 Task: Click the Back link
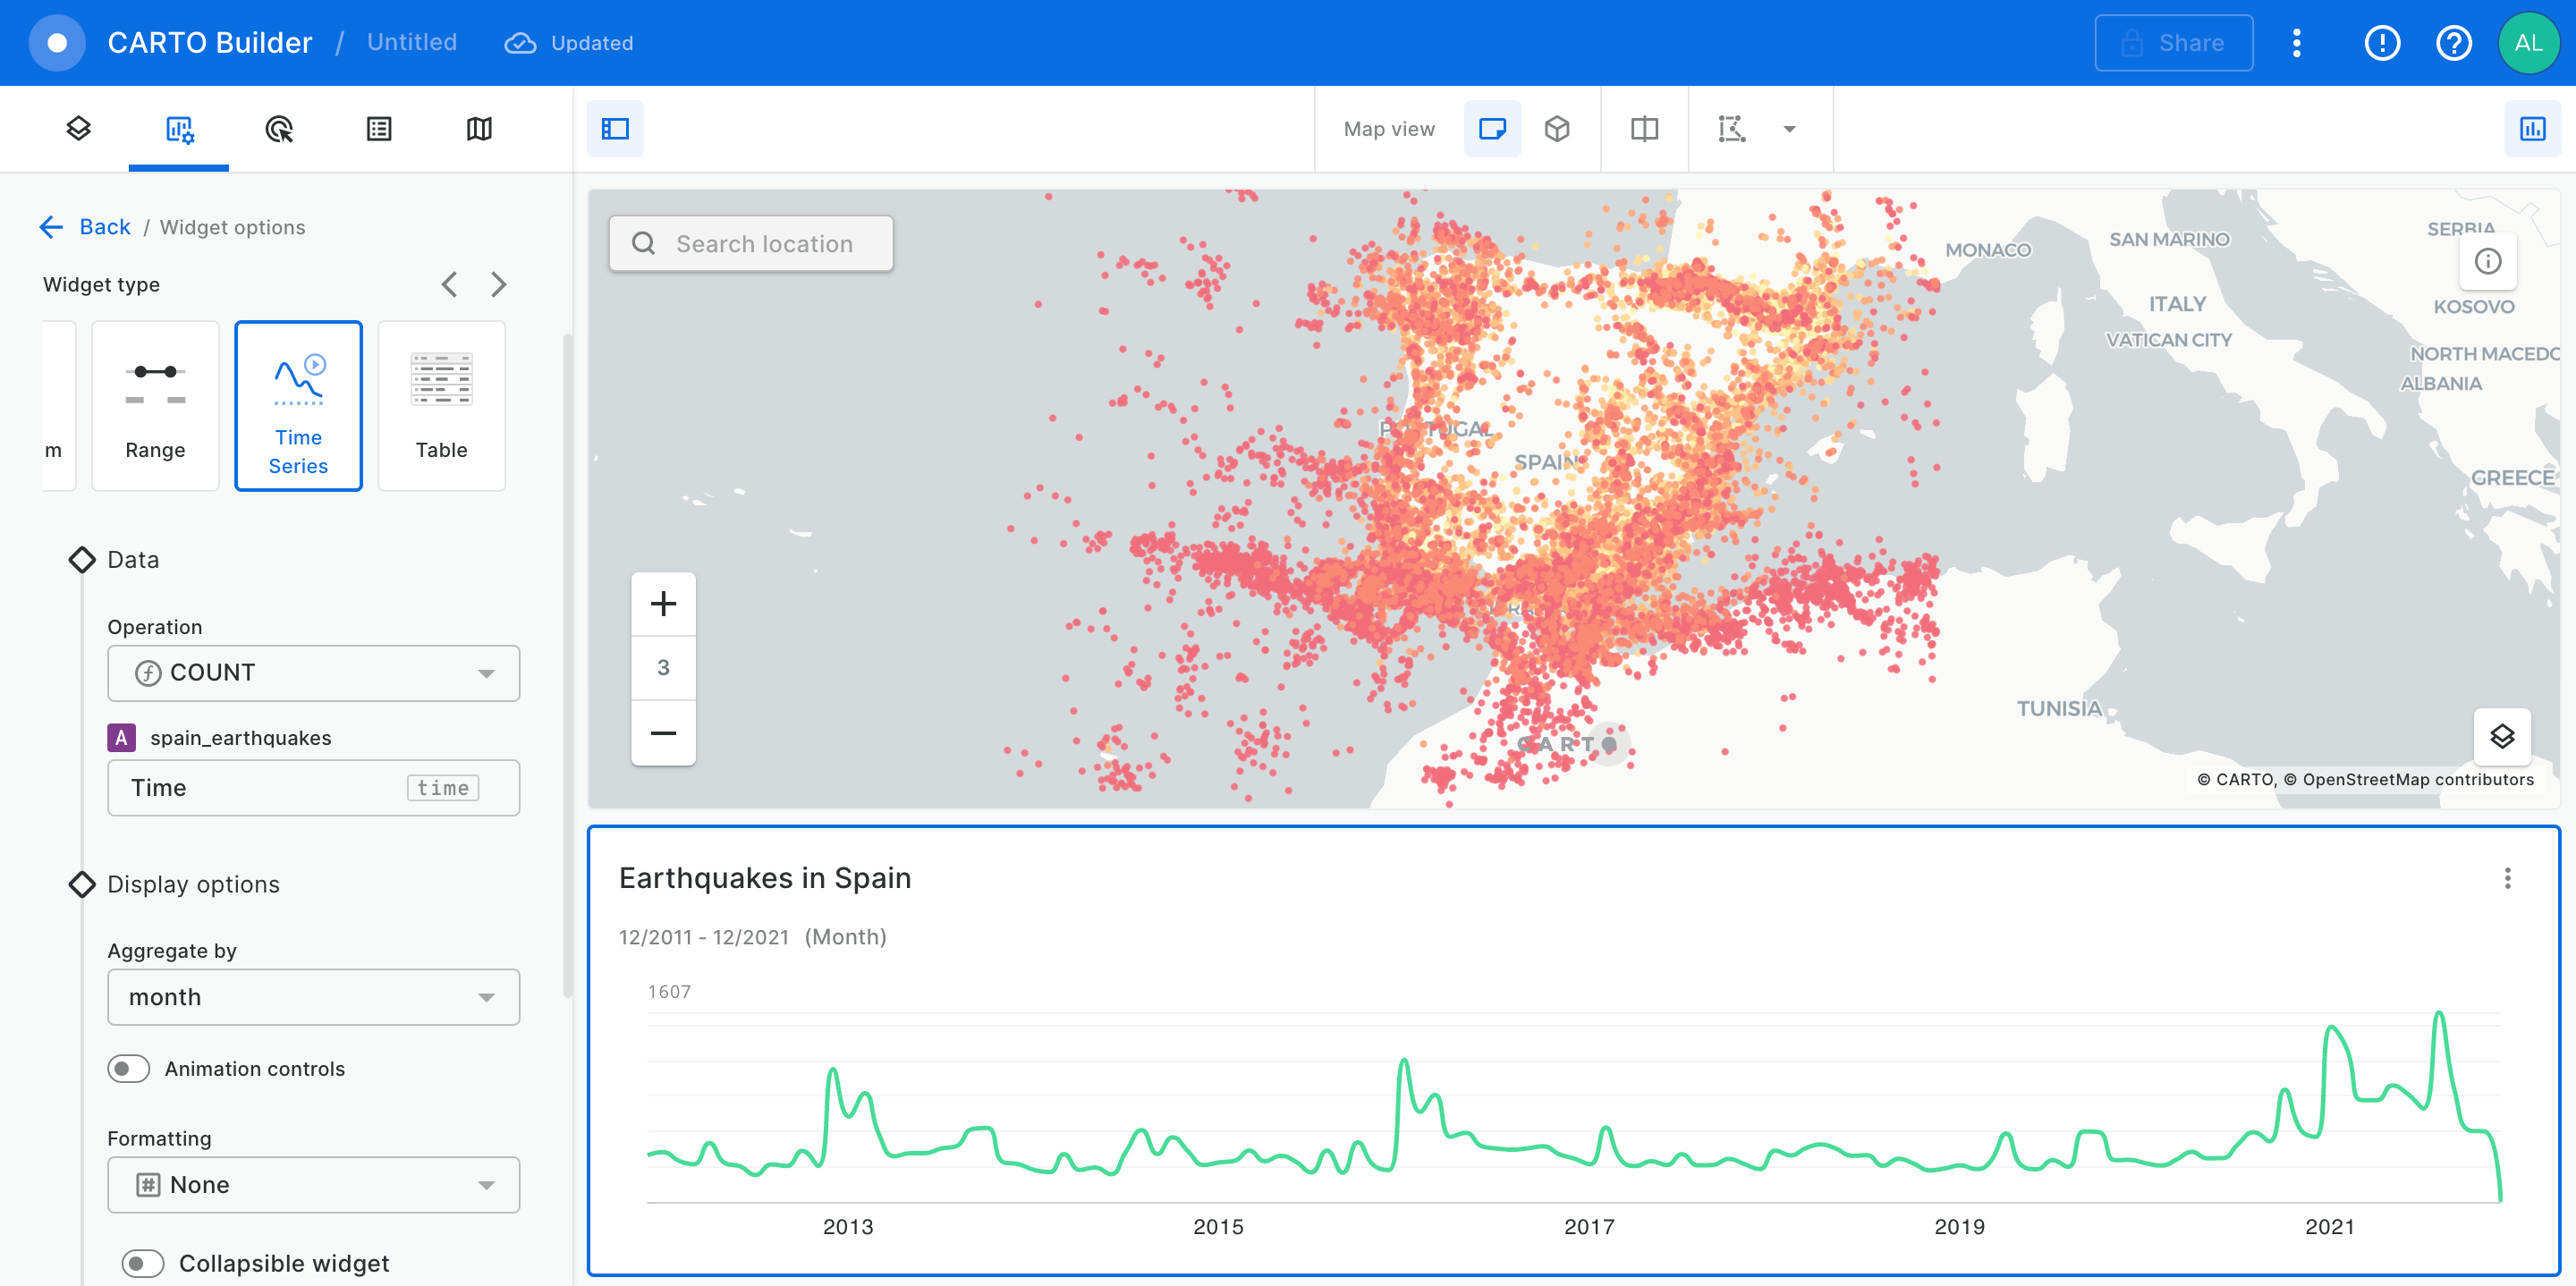104,227
